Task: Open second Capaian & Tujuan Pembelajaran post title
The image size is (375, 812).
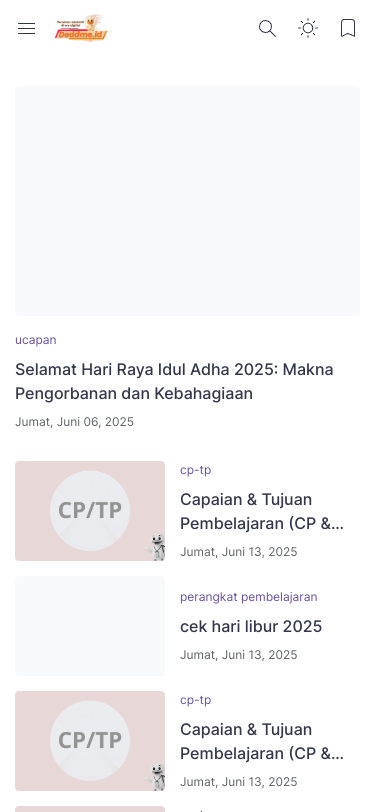Action: click(262, 742)
